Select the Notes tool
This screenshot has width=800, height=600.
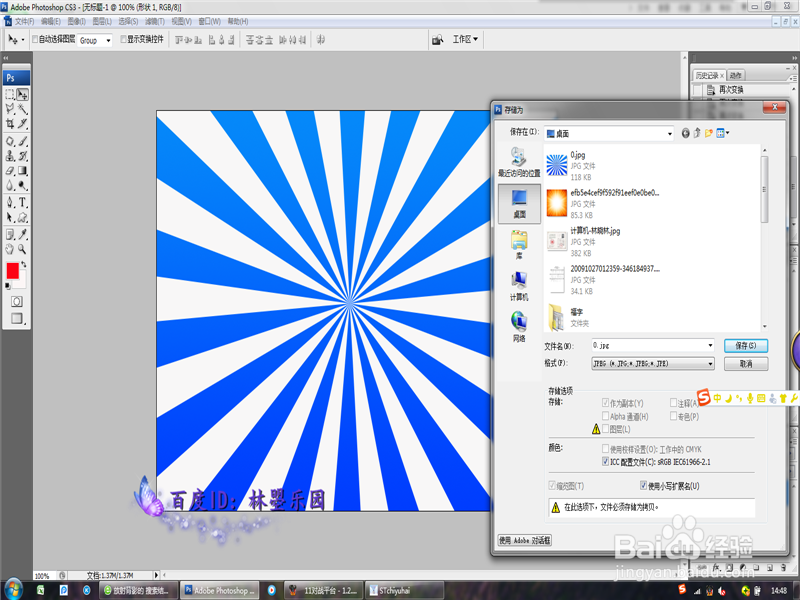(x=10, y=234)
